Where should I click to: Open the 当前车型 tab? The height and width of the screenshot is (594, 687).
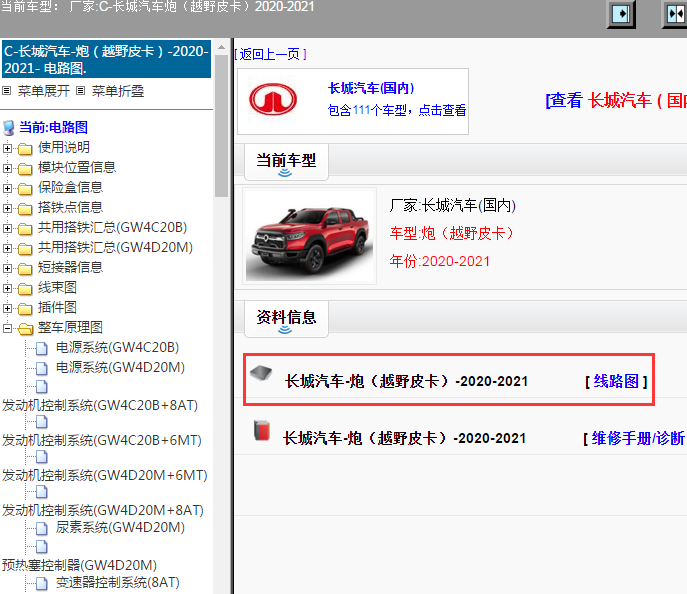click(x=286, y=162)
